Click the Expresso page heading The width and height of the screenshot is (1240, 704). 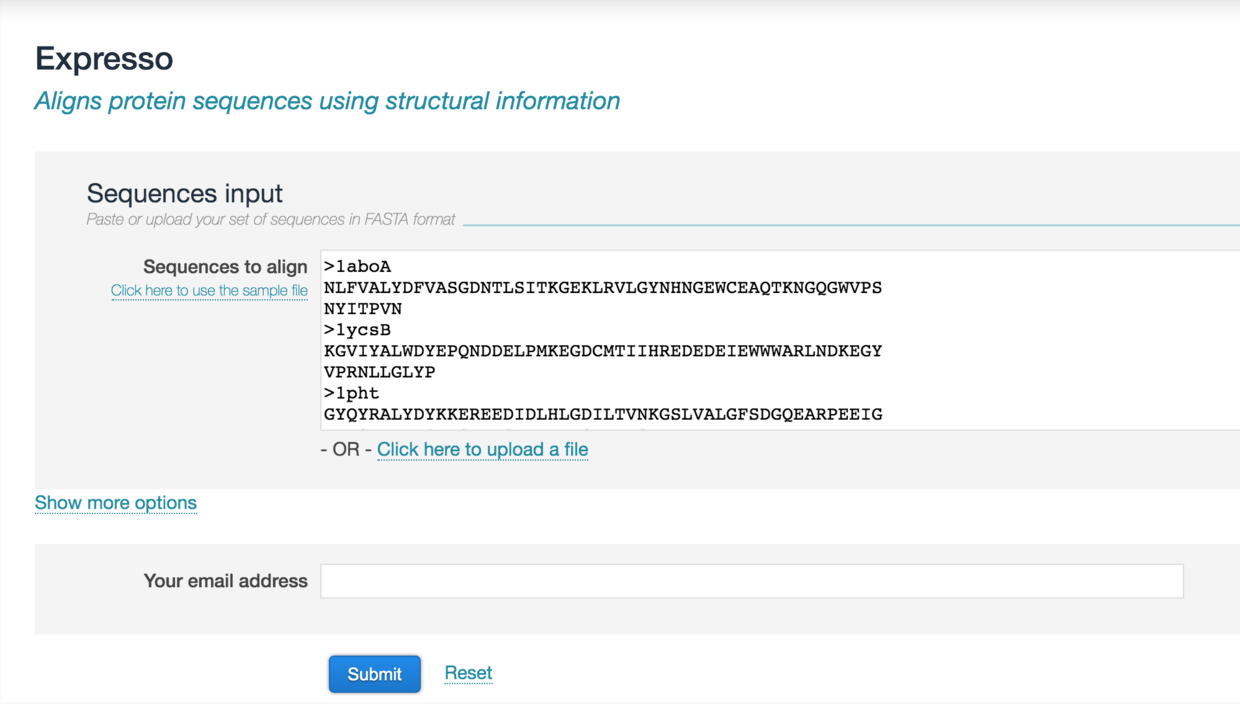click(104, 59)
